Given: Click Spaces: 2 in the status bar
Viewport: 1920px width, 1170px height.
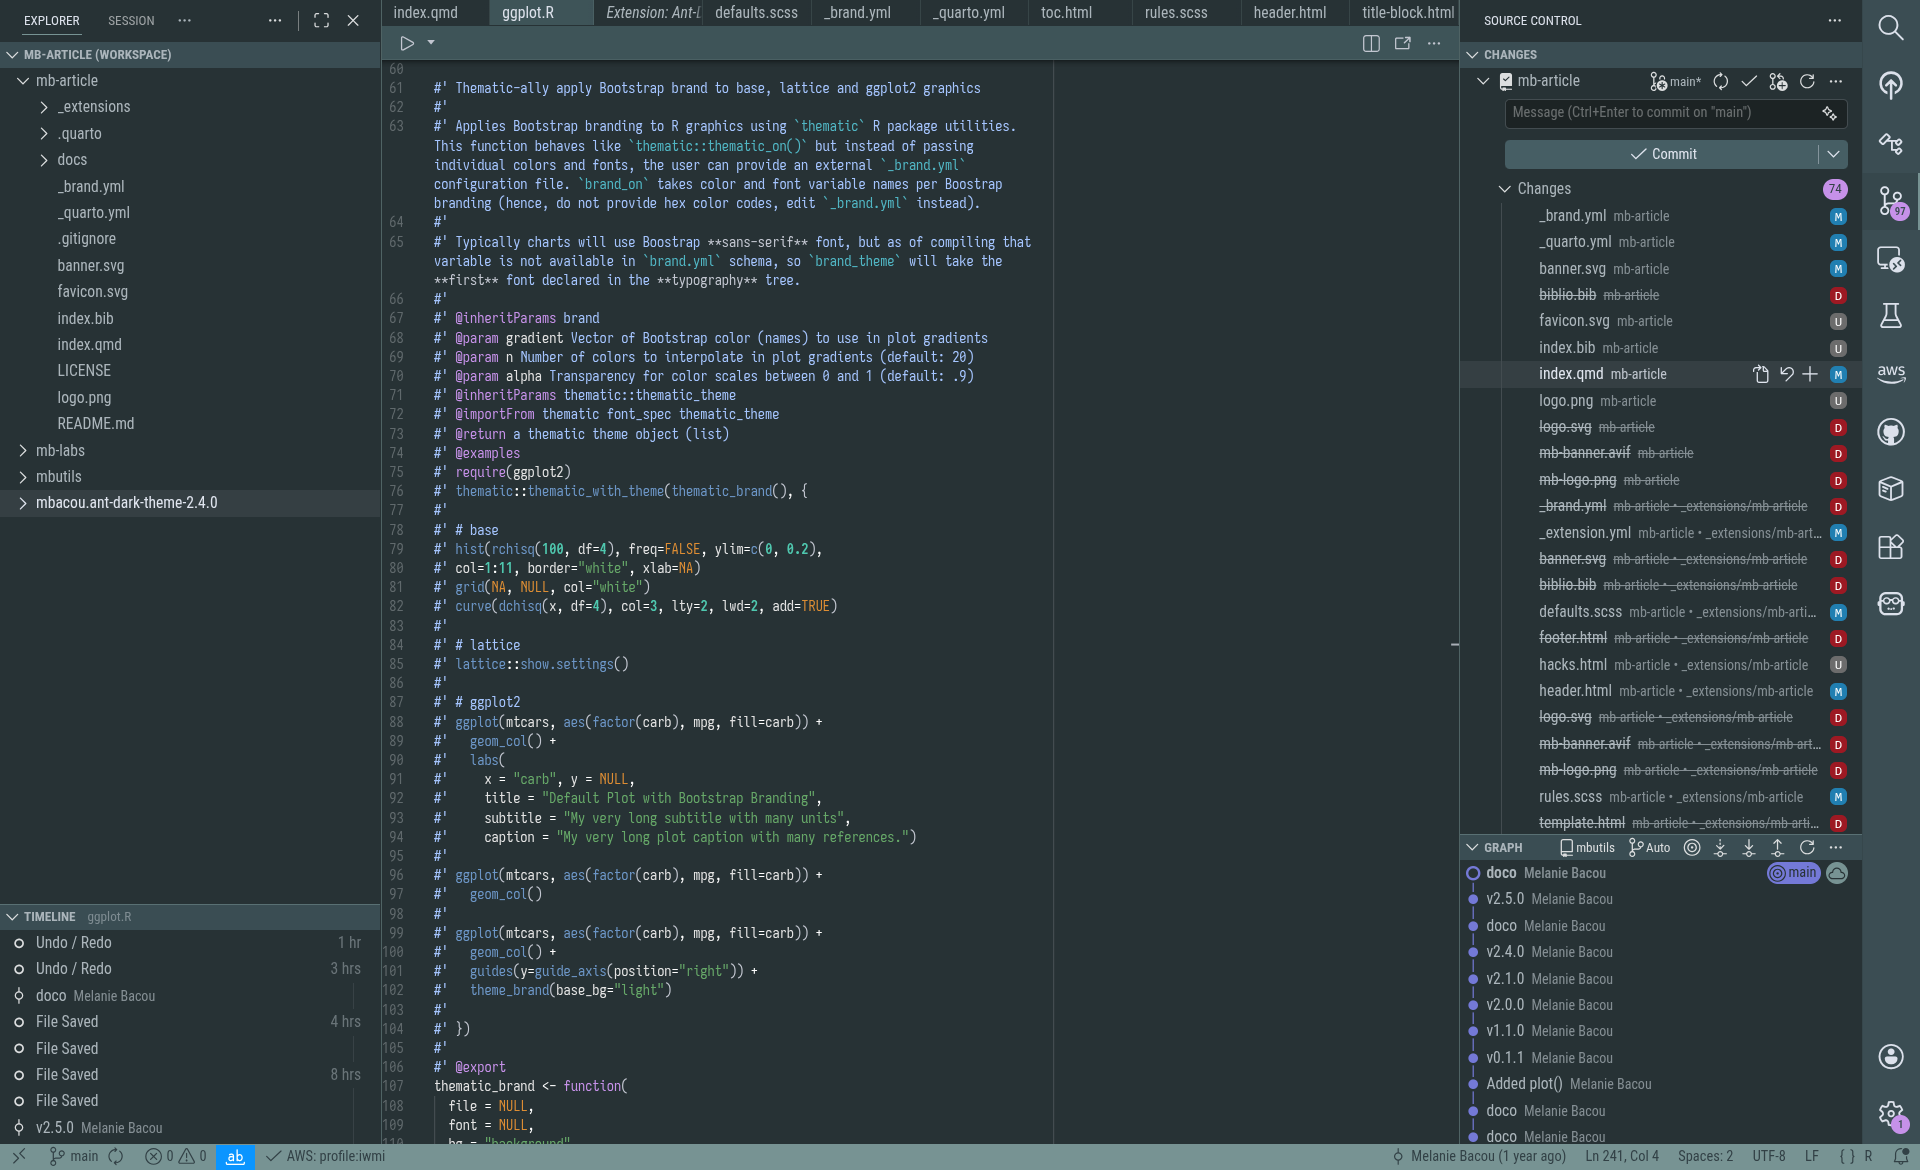Looking at the screenshot, I should pyautogui.click(x=1705, y=1156).
